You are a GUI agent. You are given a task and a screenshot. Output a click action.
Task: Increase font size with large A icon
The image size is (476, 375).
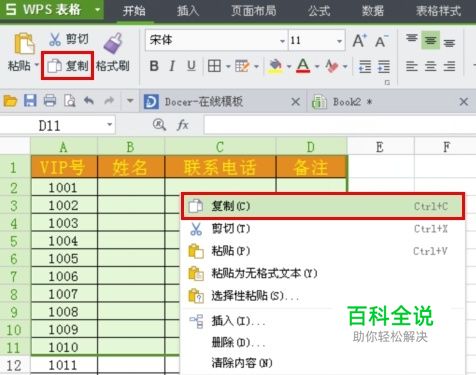[360, 41]
